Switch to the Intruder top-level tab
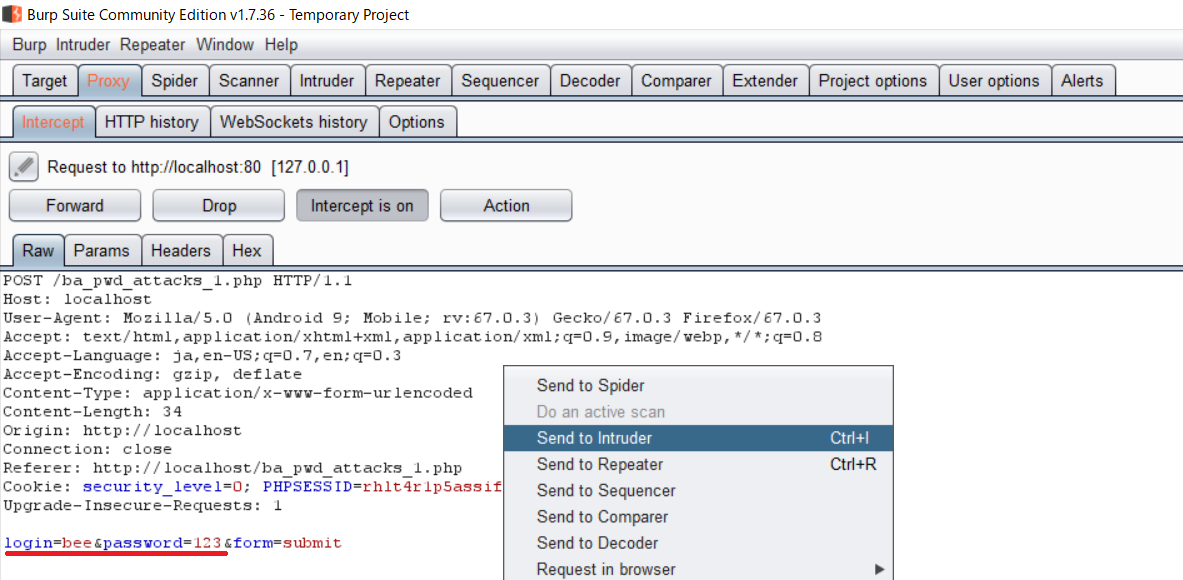Screen dimensions: 1183x580 coord(327,81)
